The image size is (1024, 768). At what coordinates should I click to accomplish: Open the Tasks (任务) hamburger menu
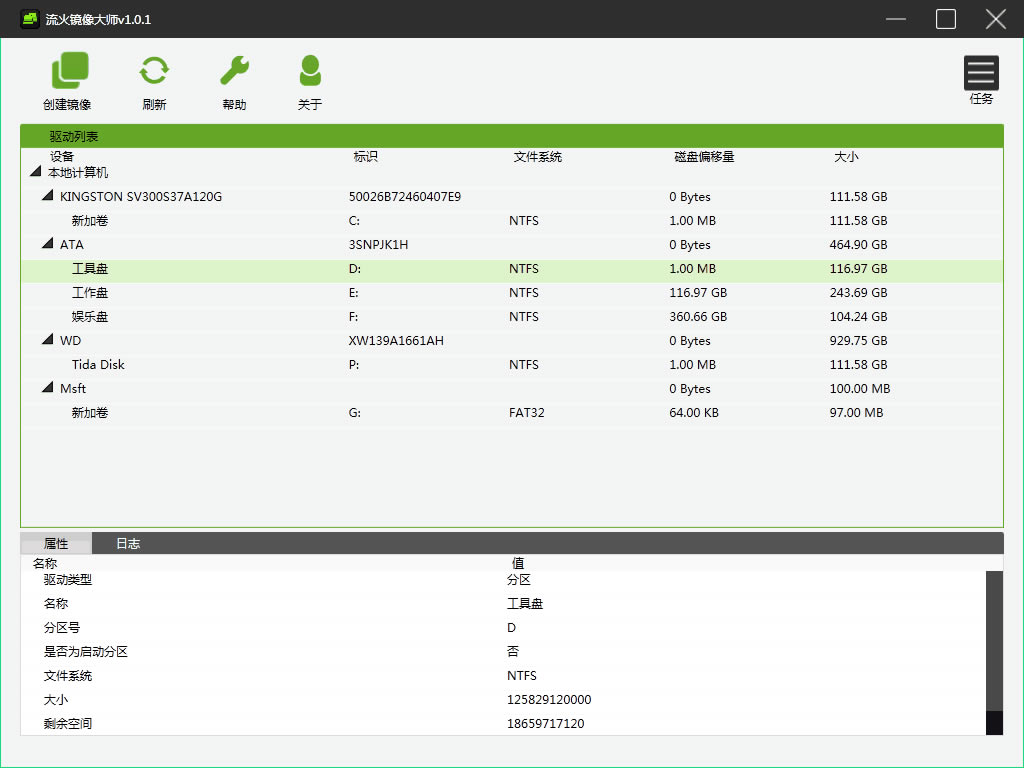tap(981, 73)
